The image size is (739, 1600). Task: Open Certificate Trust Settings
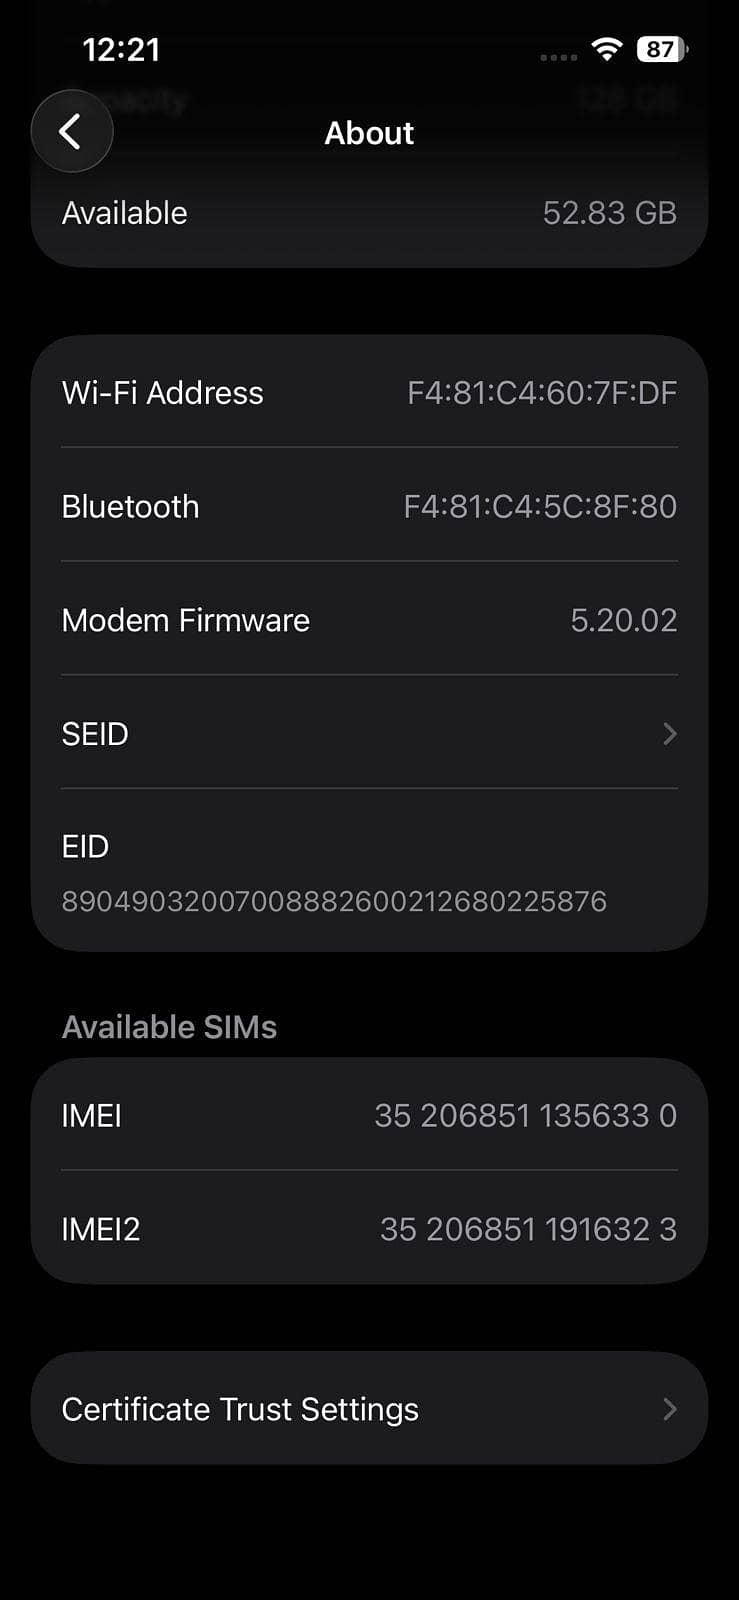click(240, 1409)
